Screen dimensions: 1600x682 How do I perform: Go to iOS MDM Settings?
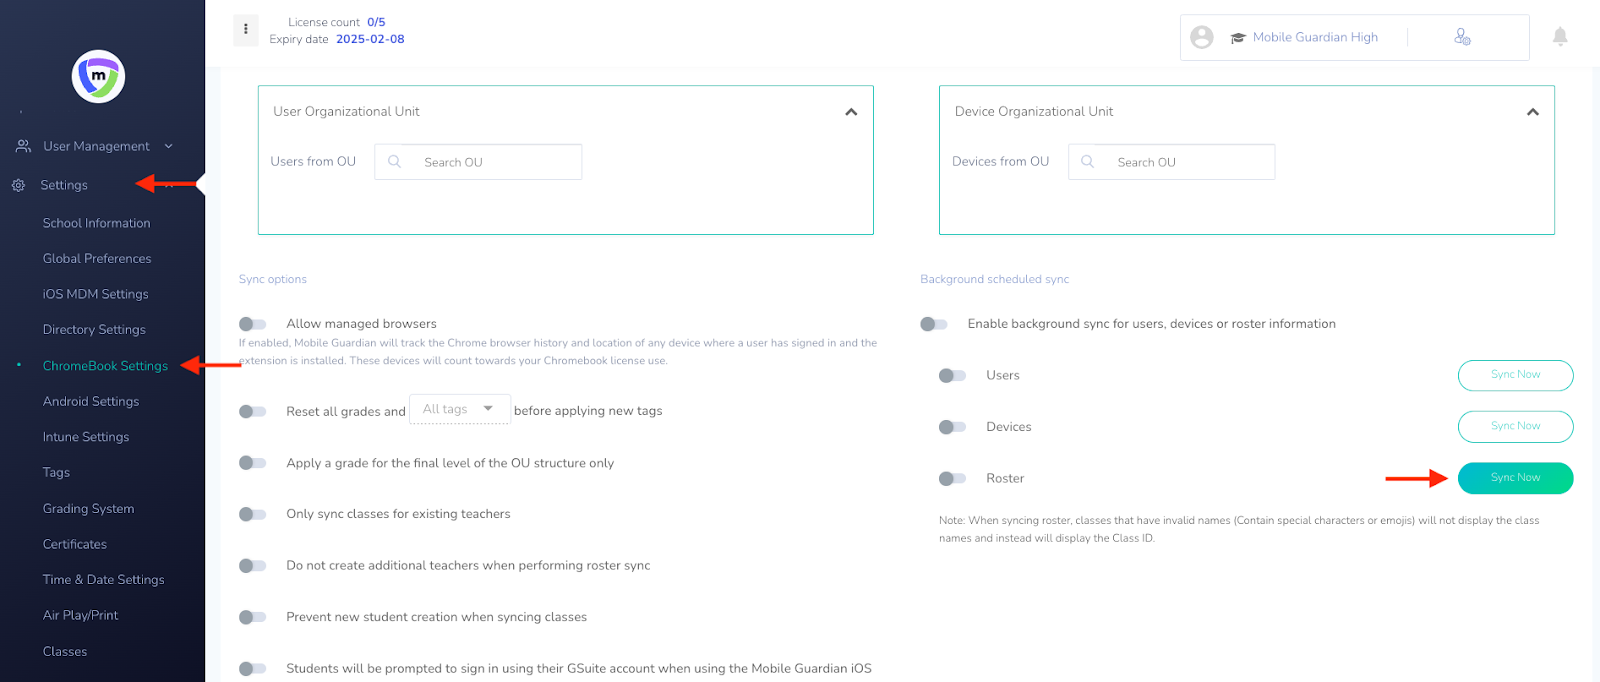pyautogui.click(x=96, y=294)
